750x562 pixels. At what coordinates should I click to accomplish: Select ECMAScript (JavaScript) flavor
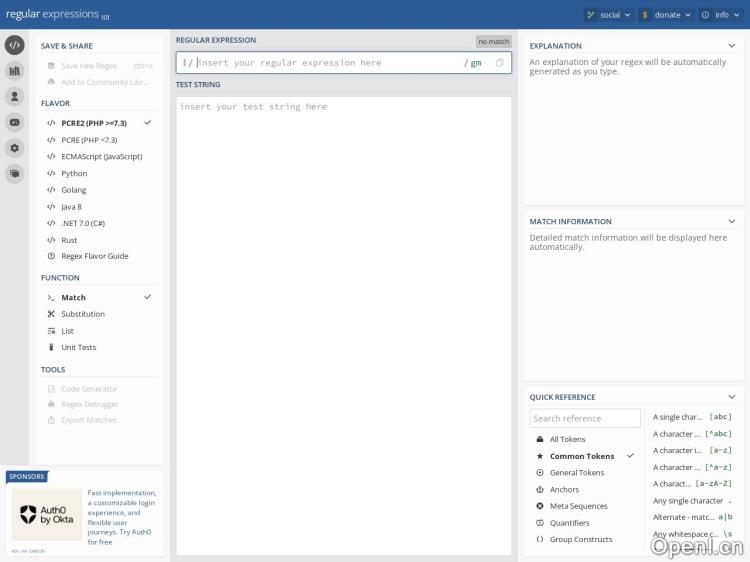click(x=101, y=156)
